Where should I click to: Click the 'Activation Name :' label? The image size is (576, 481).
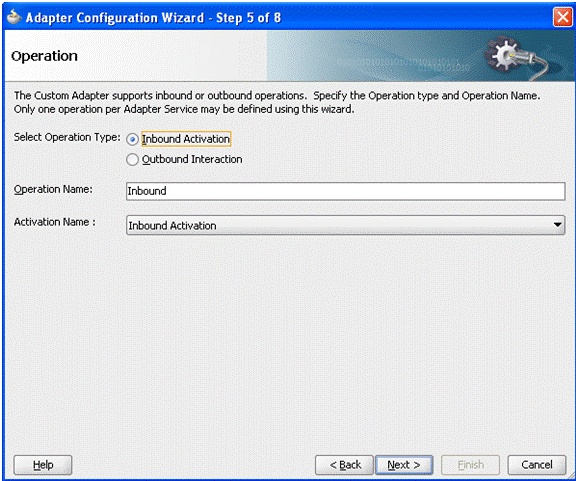tap(55, 222)
